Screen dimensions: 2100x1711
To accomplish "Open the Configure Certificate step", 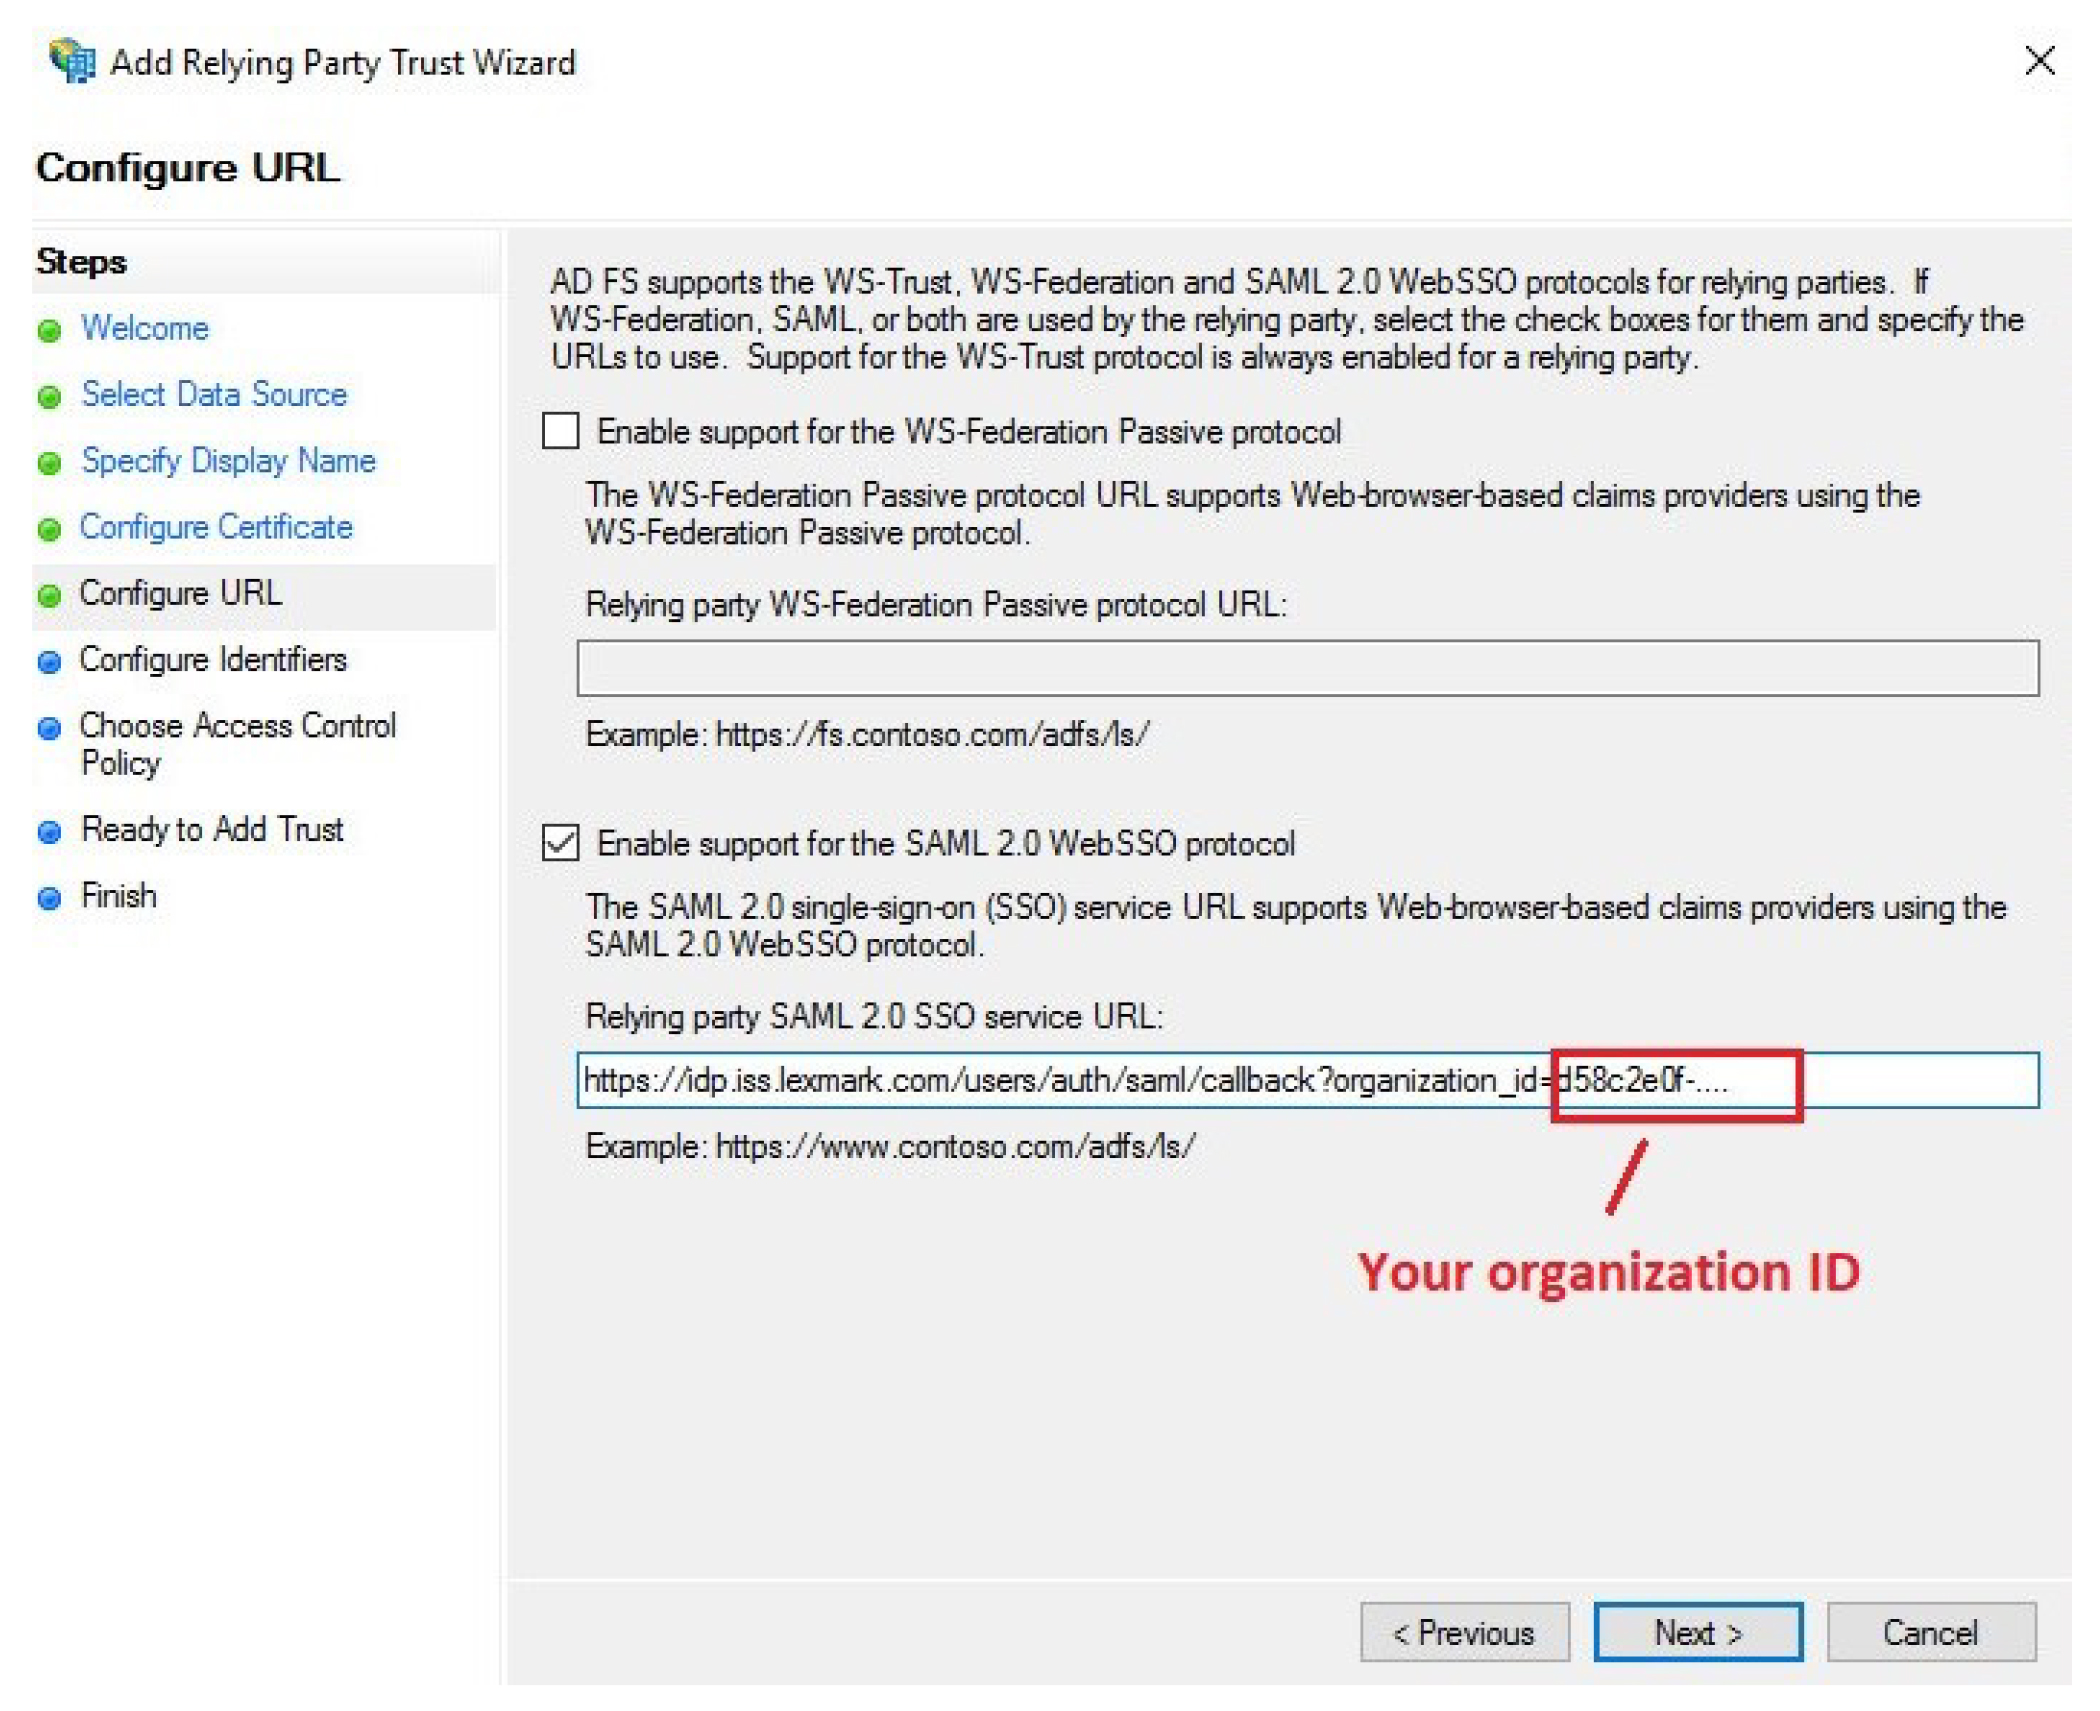I will [x=216, y=527].
